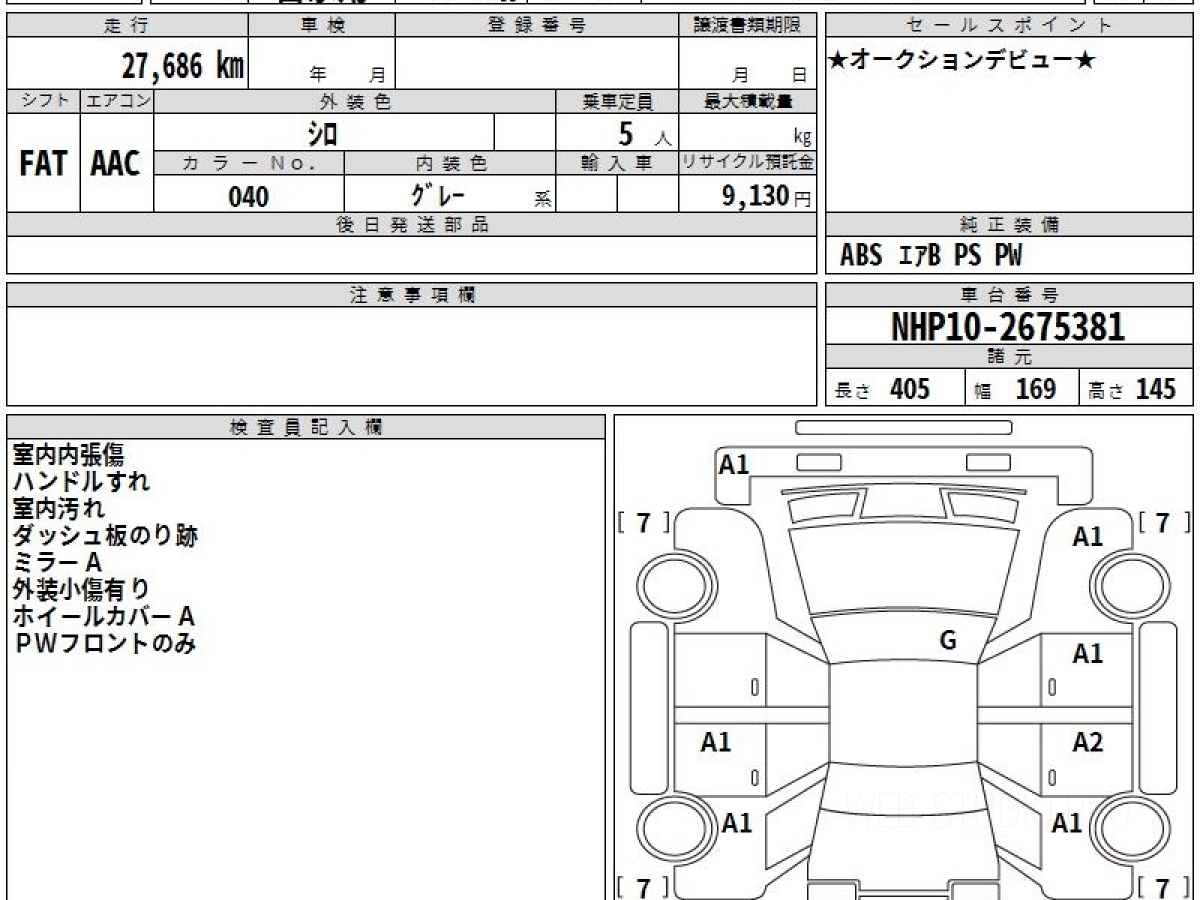The height and width of the screenshot is (900, 1200).
Task: Click the 注意事項欄 header bar
Action: tap(411, 295)
